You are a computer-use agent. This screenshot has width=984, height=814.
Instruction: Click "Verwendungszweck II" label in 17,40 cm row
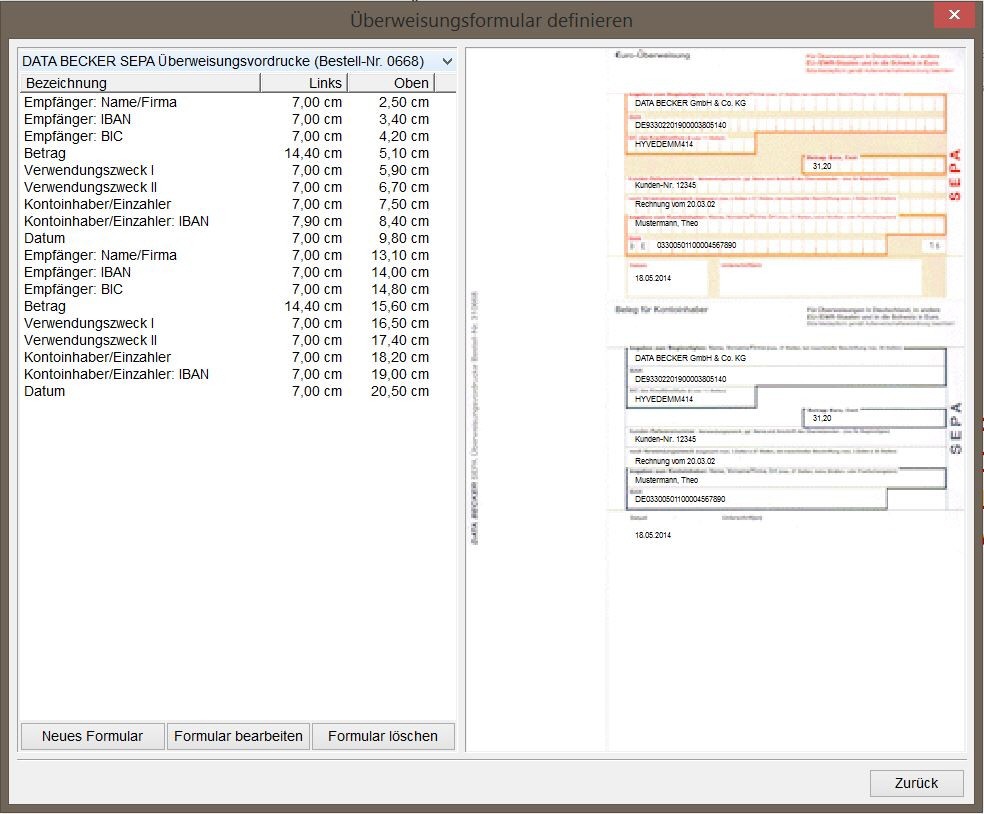[90, 340]
